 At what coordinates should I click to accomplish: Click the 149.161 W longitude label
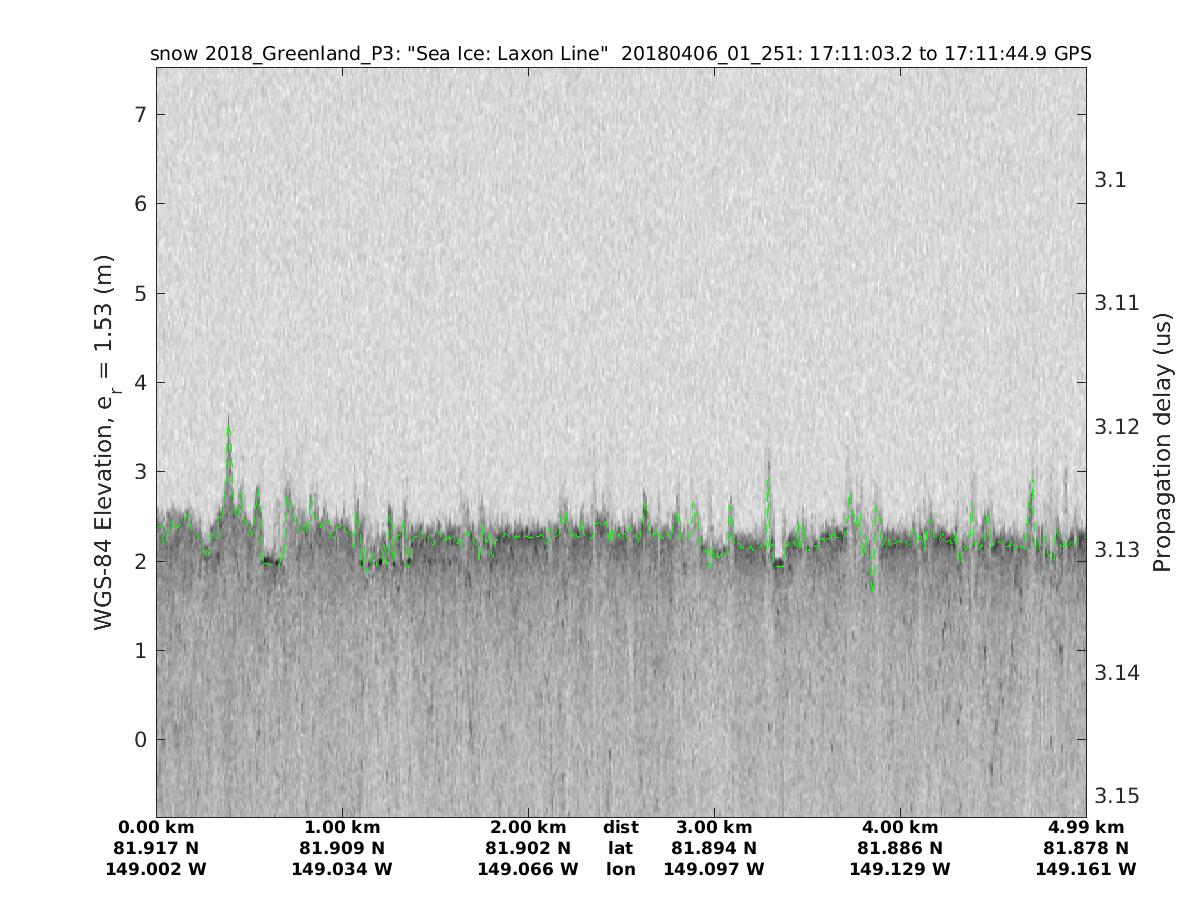click(1086, 870)
